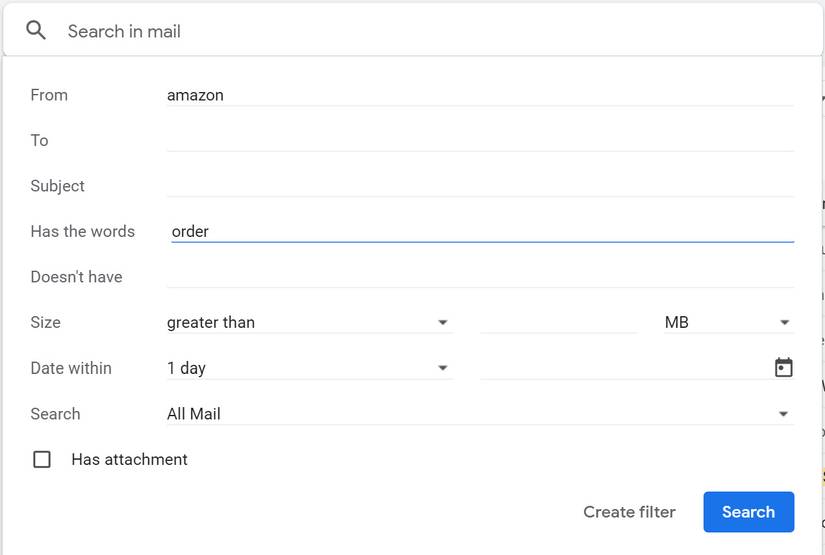Open the date picker calendar icon

tap(784, 368)
